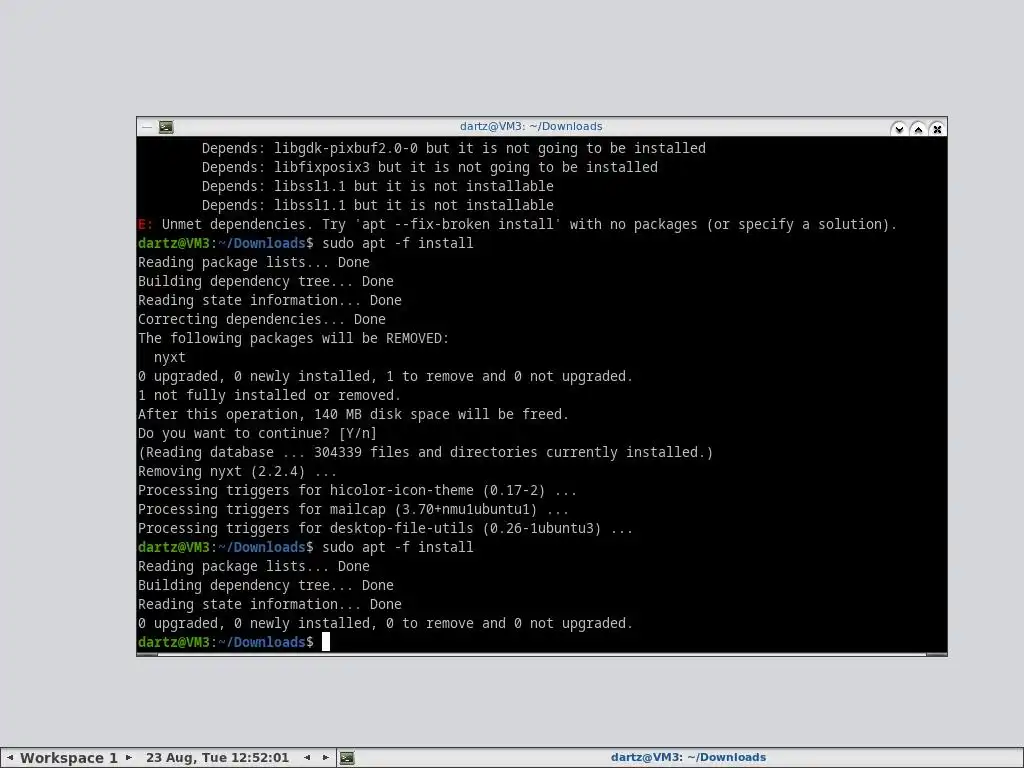
Task: Click 'The following packages will be REMOVED:' line
Action: [x=293, y=338]
